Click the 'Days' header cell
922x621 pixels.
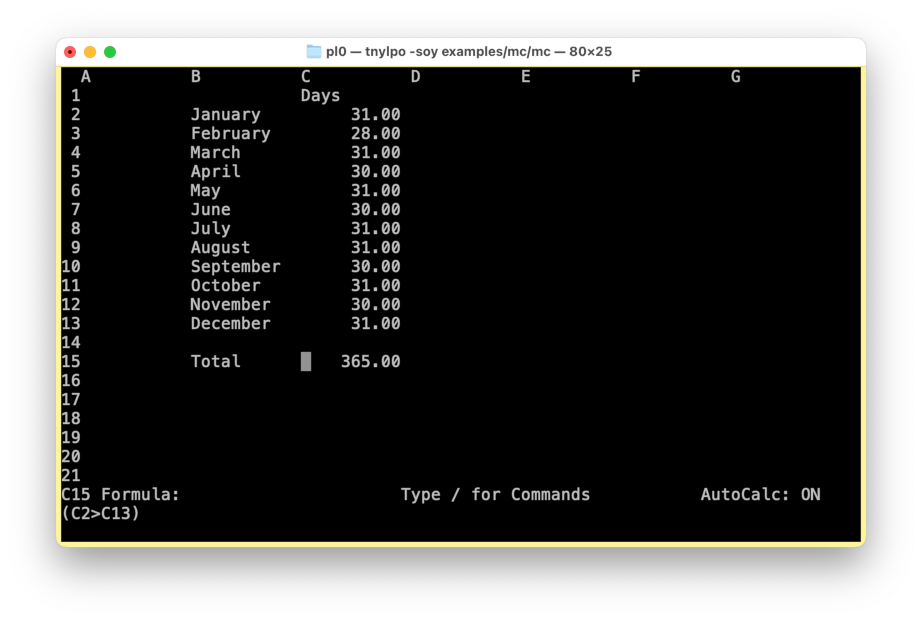tap(320, 96)
